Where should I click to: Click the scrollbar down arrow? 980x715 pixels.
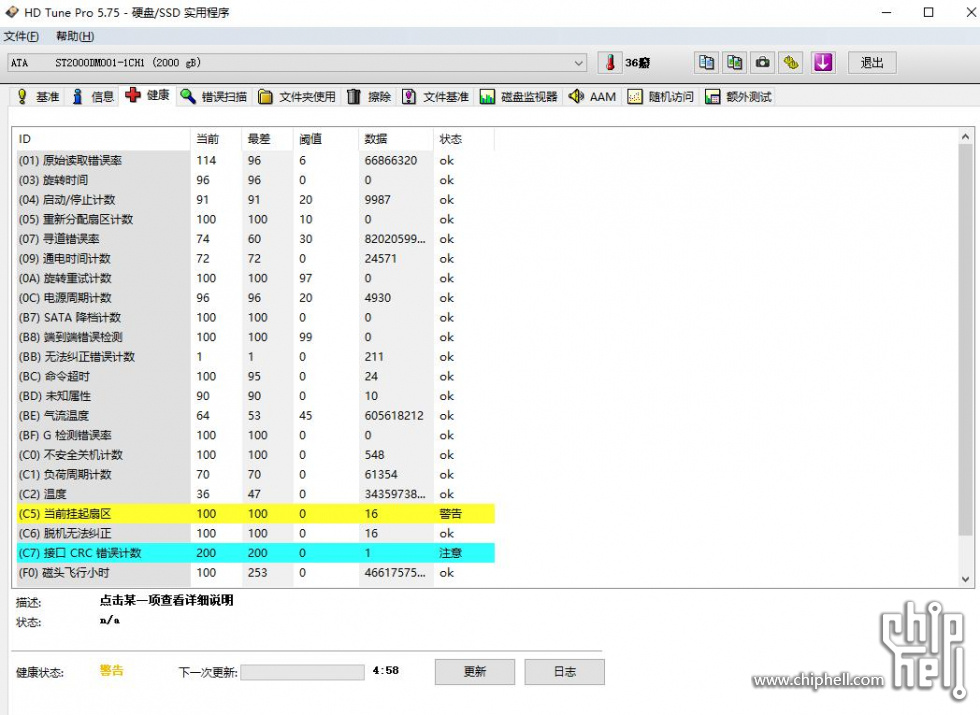point(965,579)
